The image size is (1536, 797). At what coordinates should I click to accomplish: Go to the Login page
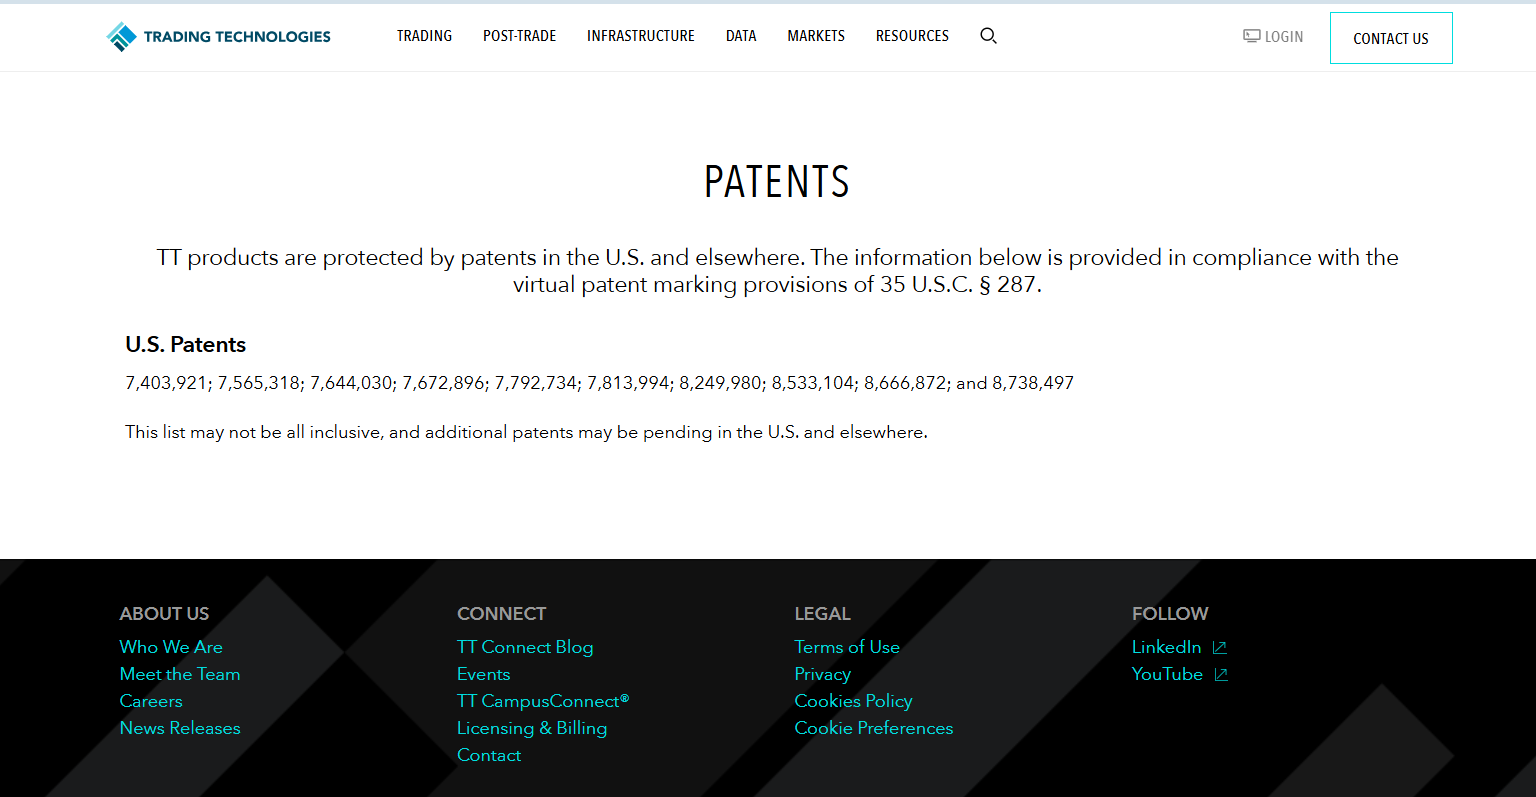(1283, 37)
